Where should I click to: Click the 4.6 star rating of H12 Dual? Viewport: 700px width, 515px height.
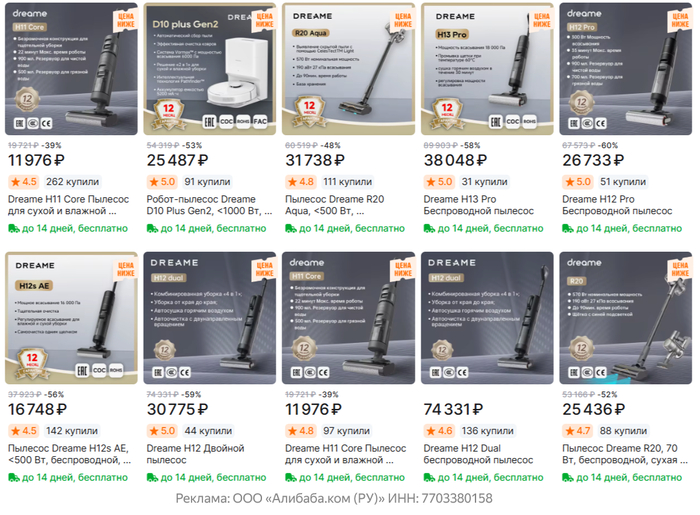point(439,431)
